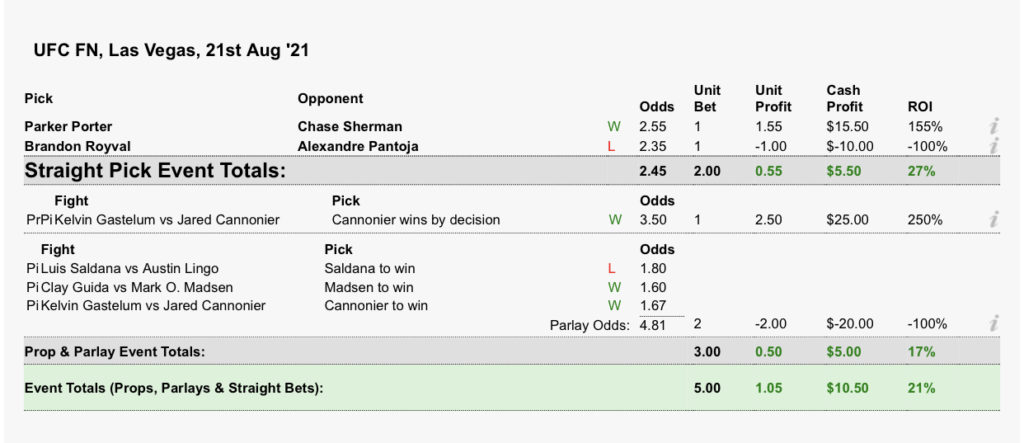Click the UFC FN Las Vegas event title

pos(172,50)
